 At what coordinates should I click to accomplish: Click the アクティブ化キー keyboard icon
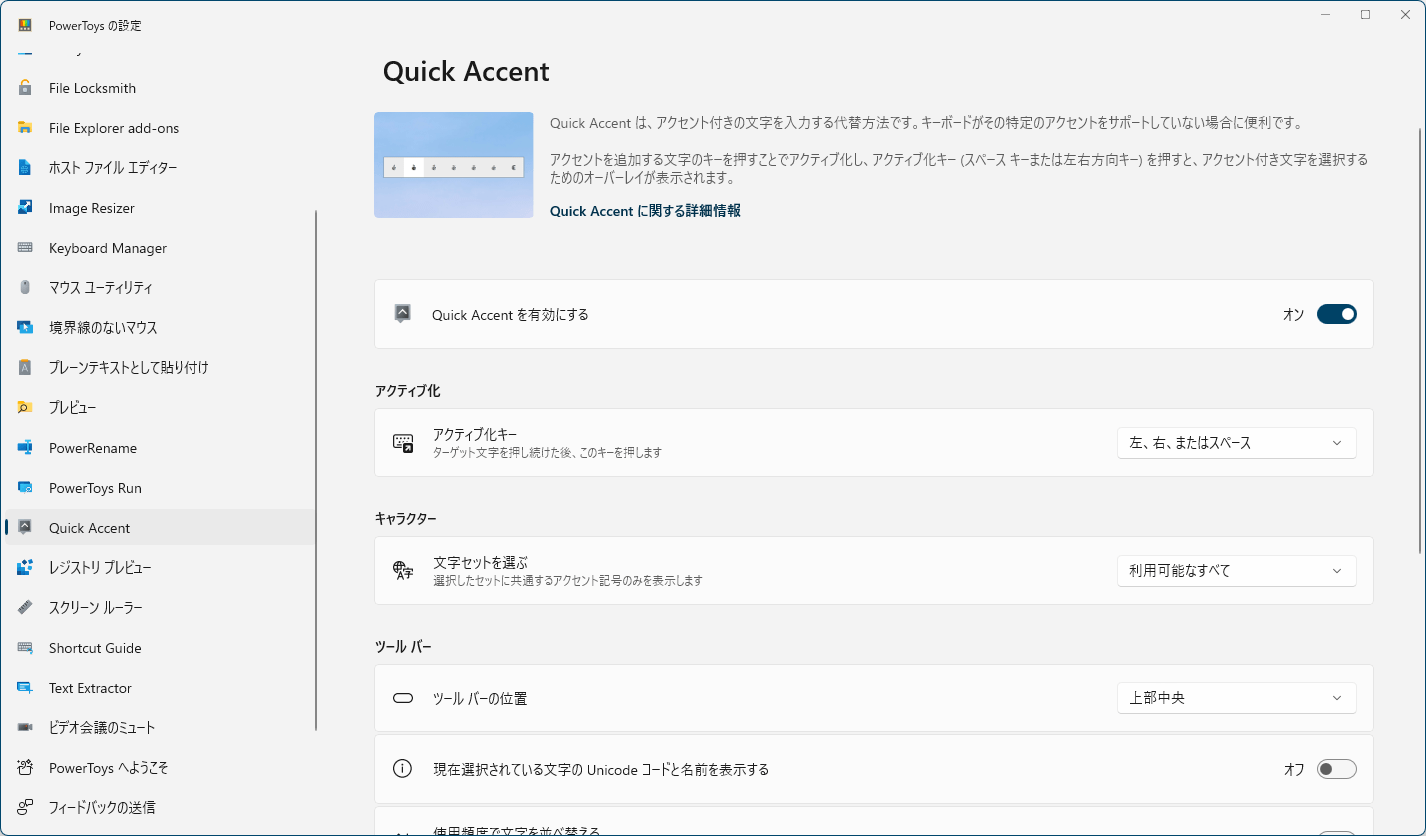pos(403,443)
